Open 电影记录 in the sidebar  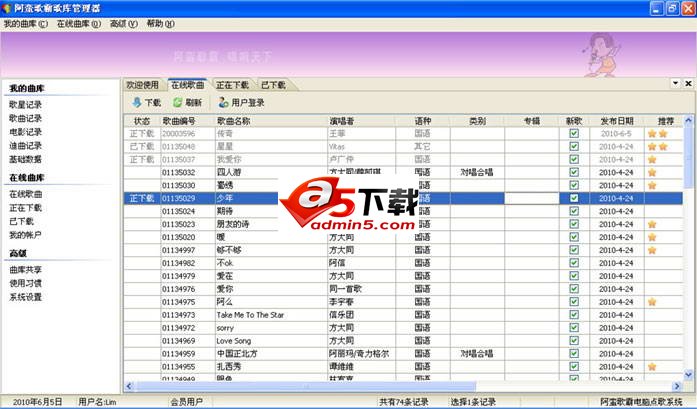point(25,132)
